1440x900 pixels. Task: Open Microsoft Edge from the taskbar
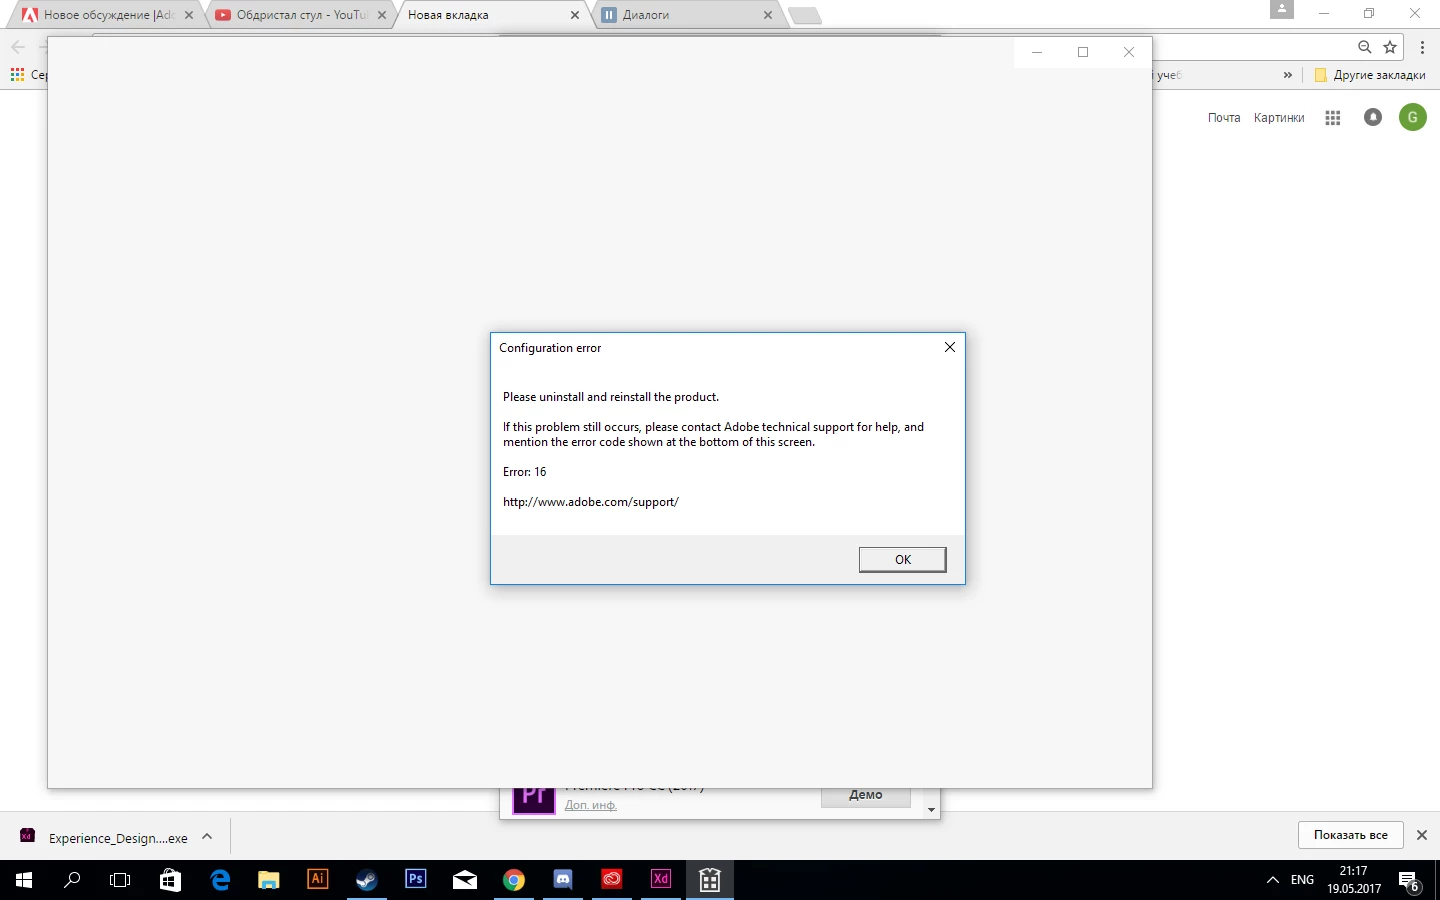coord(220,880)
